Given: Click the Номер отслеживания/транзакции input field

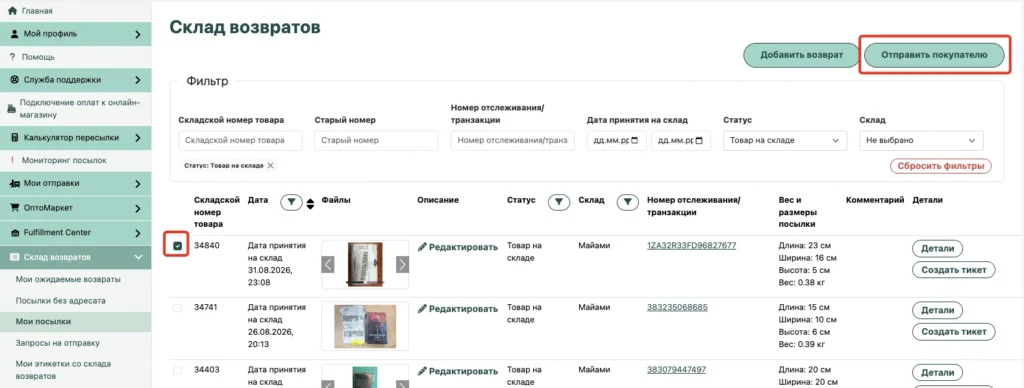Looking at the screenshot, I should coord(513,140).
